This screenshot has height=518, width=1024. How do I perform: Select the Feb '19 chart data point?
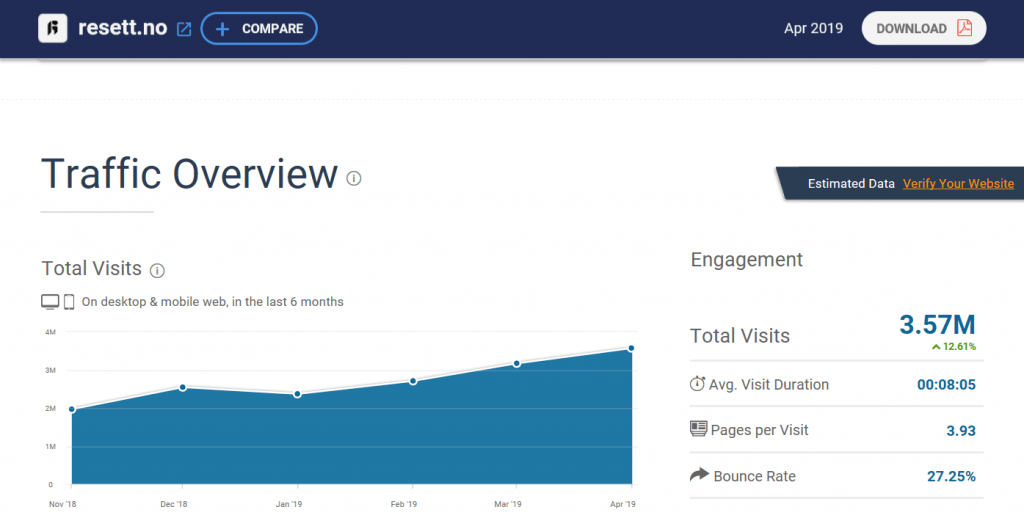click(412, 381)
